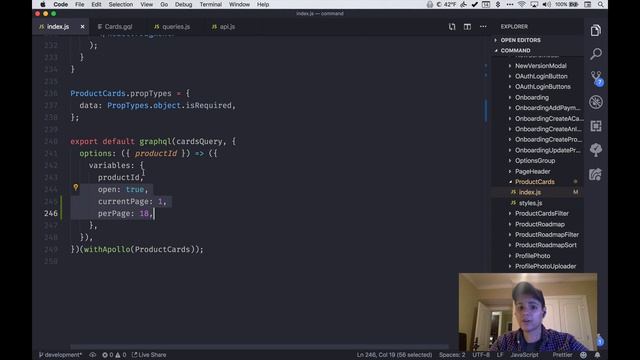The width and height of the screenshot is (640, 360).
Task: Open the Window menu
Action: tap(239, 4)
